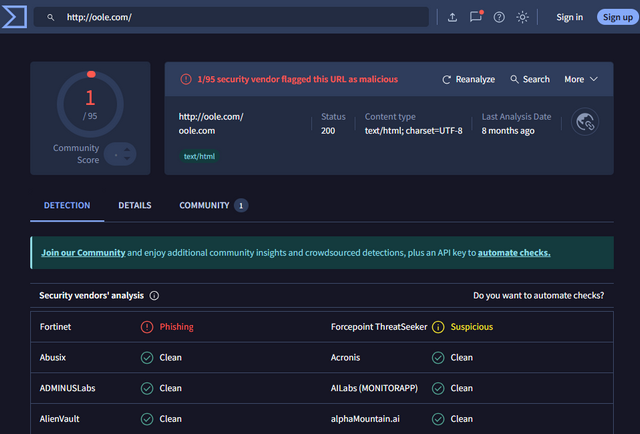This screenshot has width=640, height=434.
Task: Click the globe link icon beside analysis date
Action: [x=585, y=122]
